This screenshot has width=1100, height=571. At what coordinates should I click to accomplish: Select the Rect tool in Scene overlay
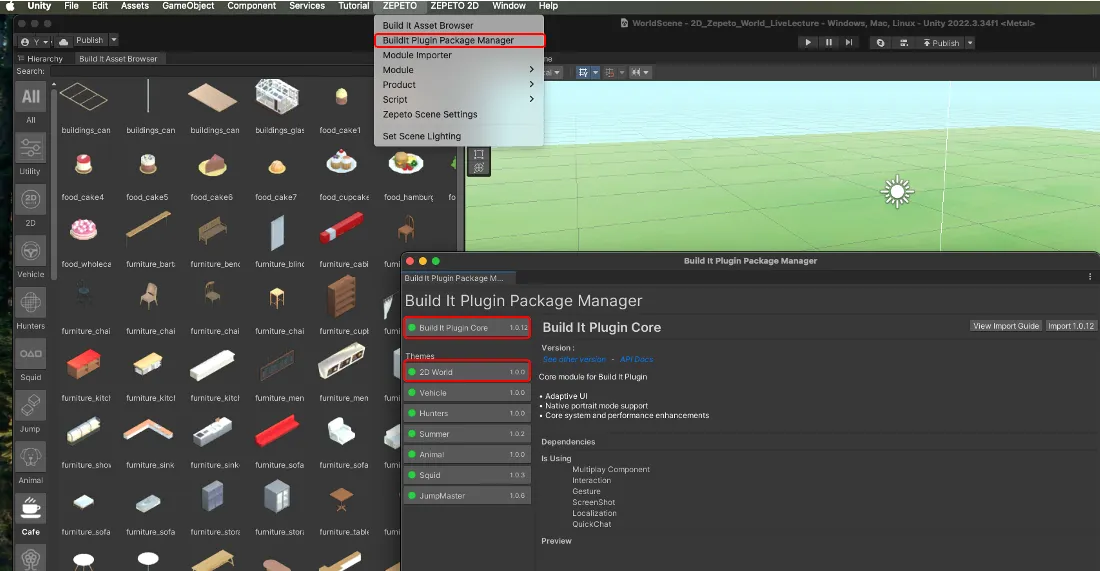pyautogui.click(x=478, y=154)
